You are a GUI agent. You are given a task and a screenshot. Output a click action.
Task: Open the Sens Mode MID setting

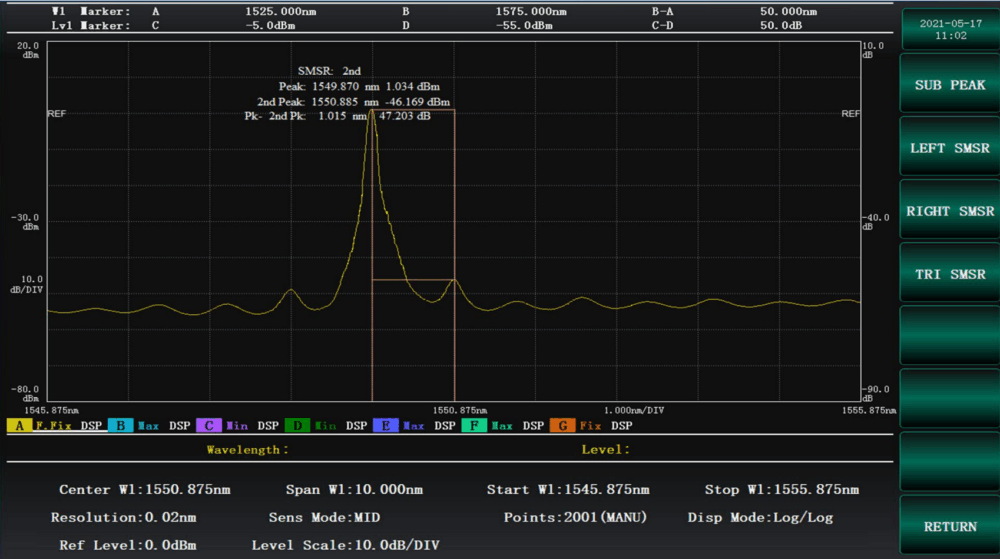(324, 518)
